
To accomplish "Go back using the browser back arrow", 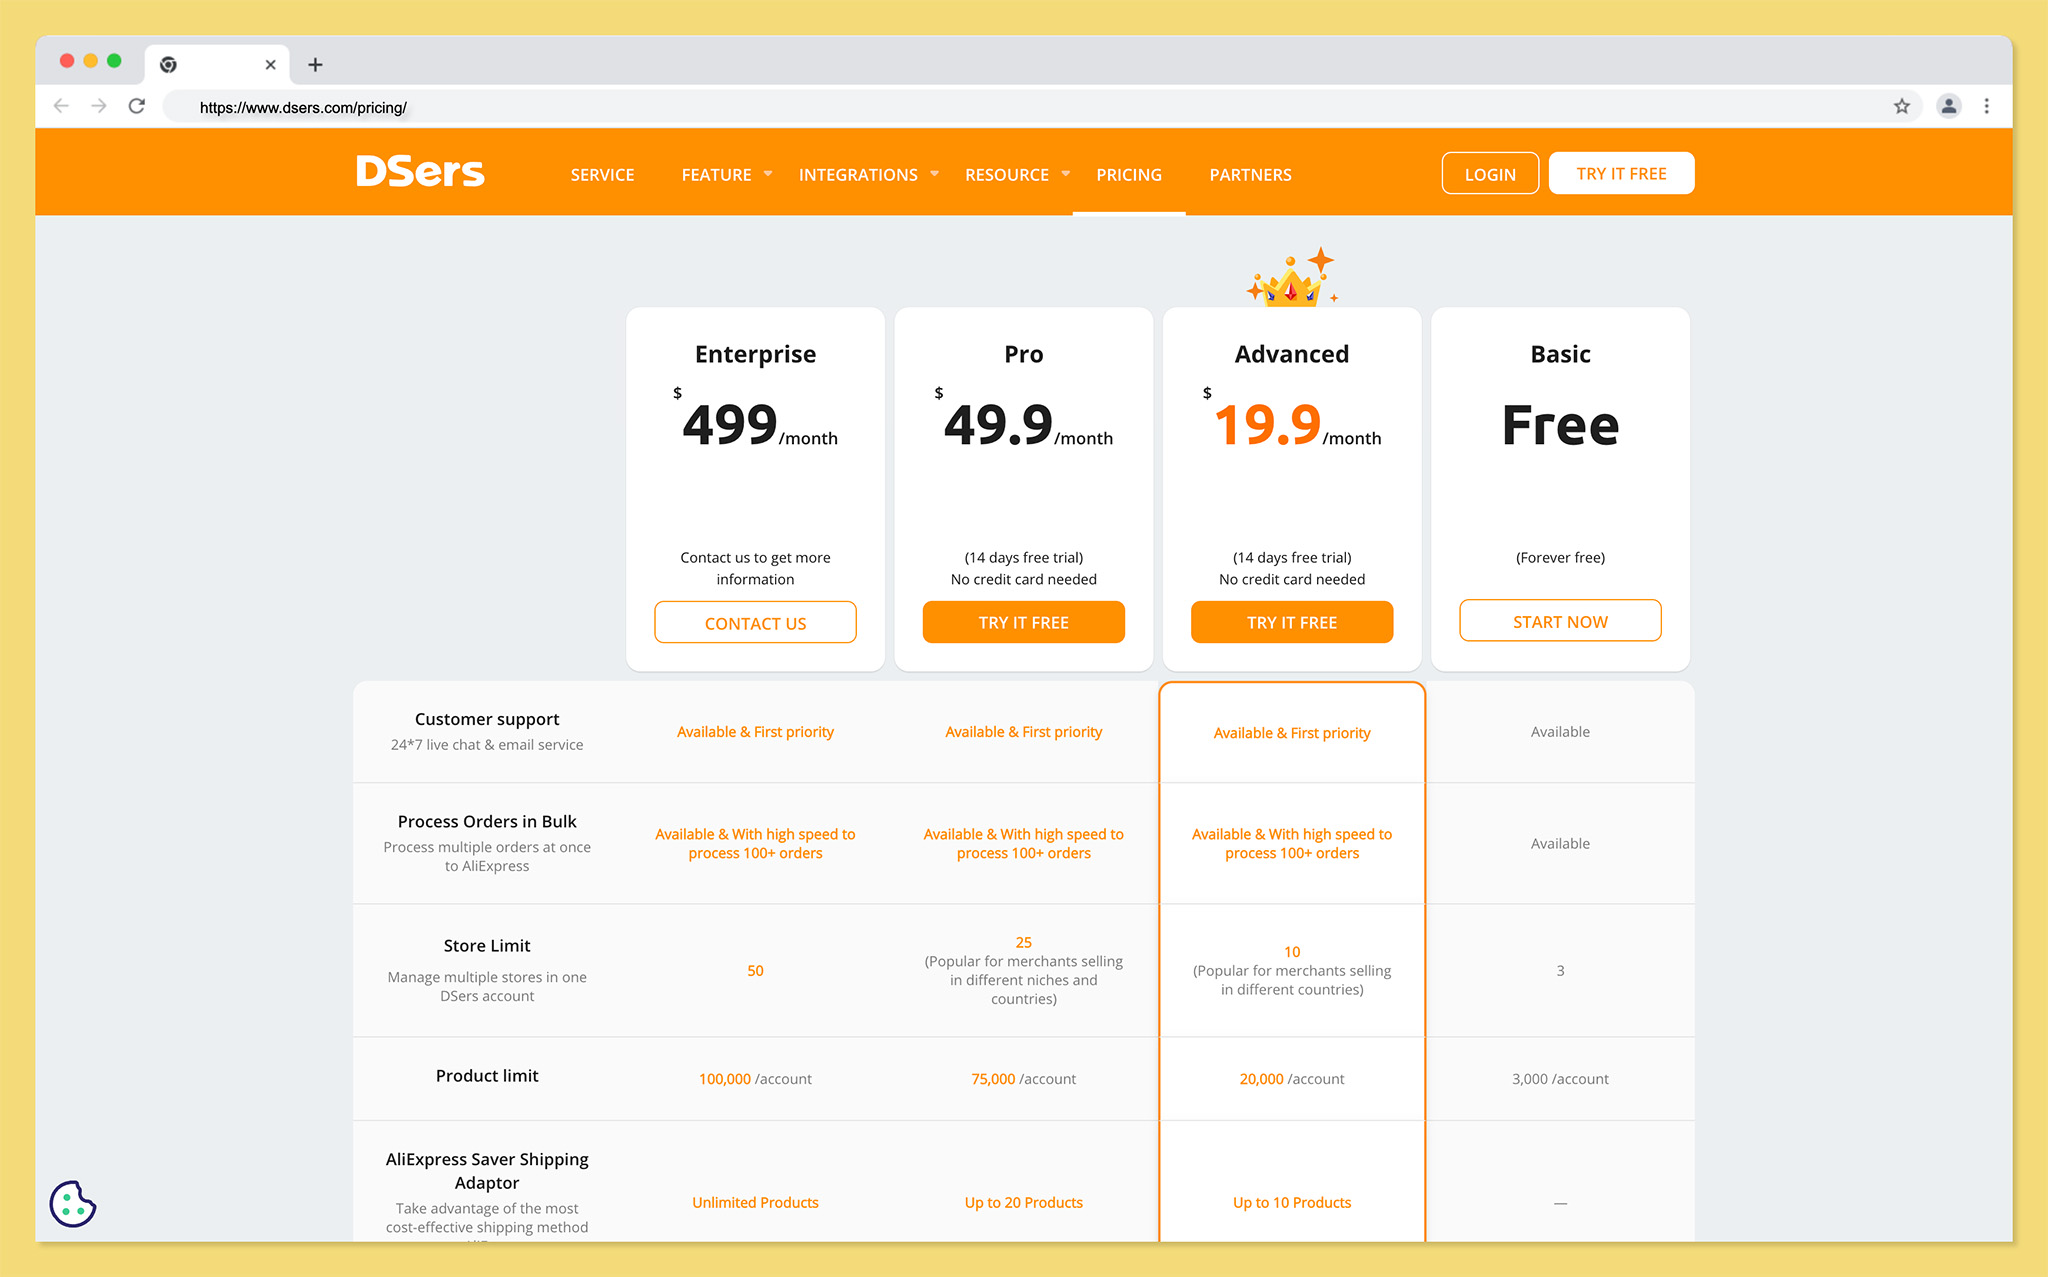I will [61, 105].
